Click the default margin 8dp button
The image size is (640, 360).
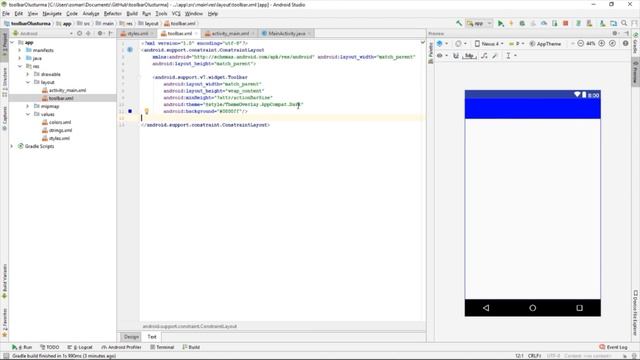click(x=469, y=56)
